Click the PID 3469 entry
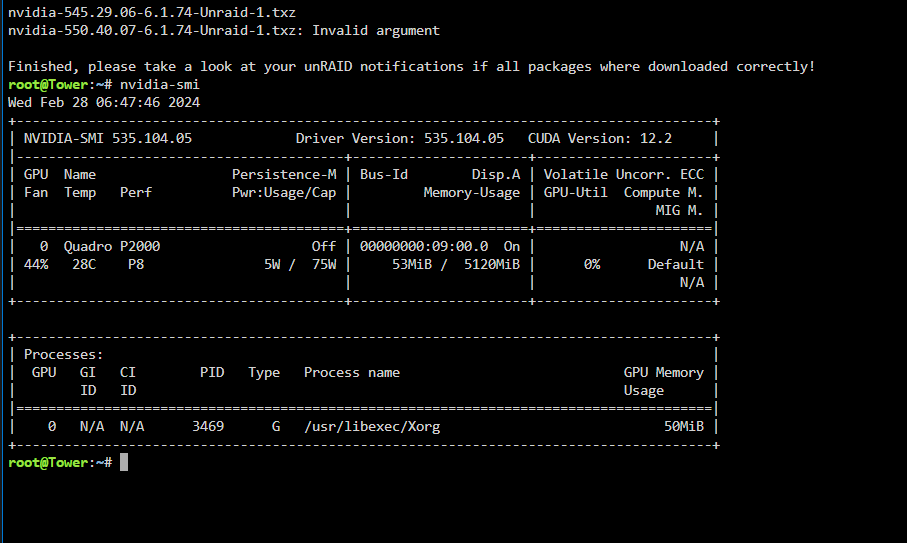Screen dimensions: 907x543 point(208,426)
